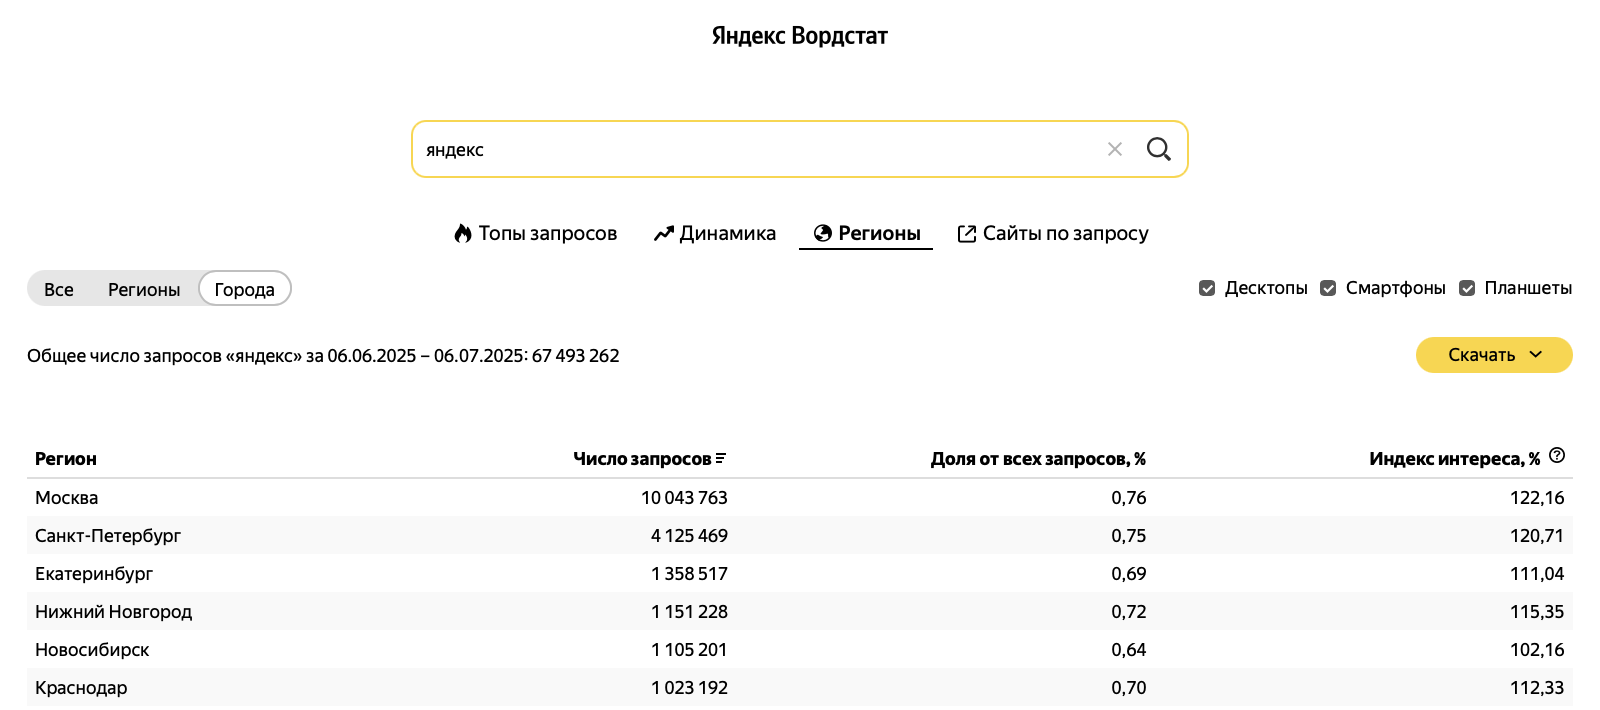Click the interest index 112,33

(x=1537, y=688)
